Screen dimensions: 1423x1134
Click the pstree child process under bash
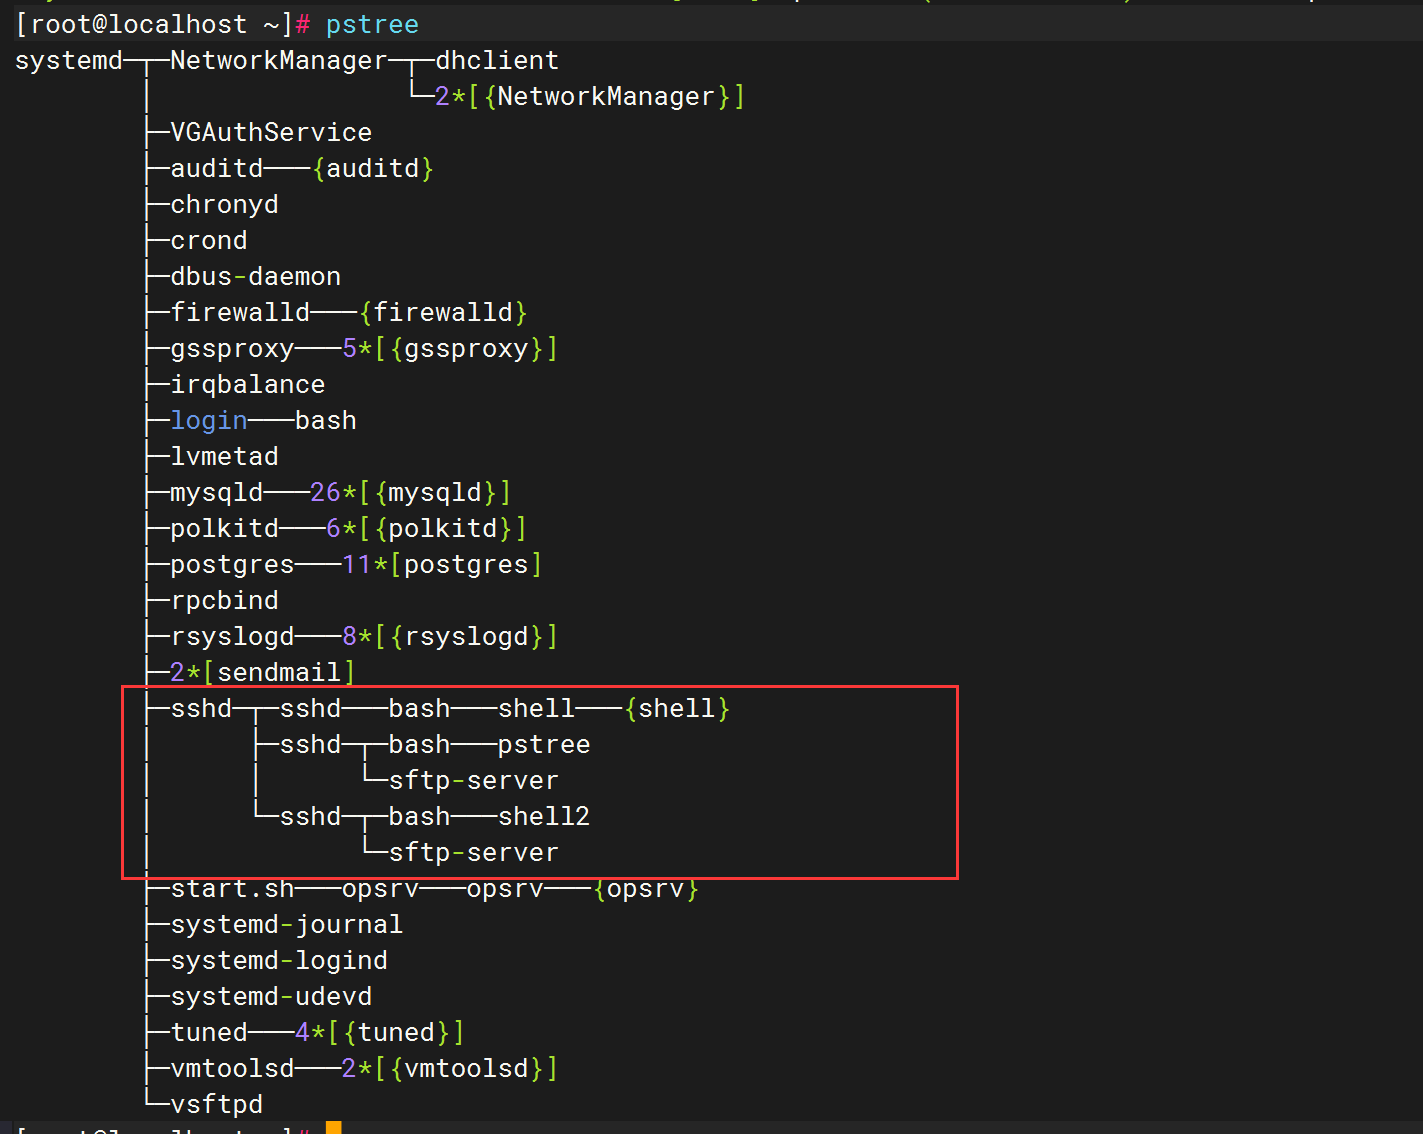tap(543, 745)
